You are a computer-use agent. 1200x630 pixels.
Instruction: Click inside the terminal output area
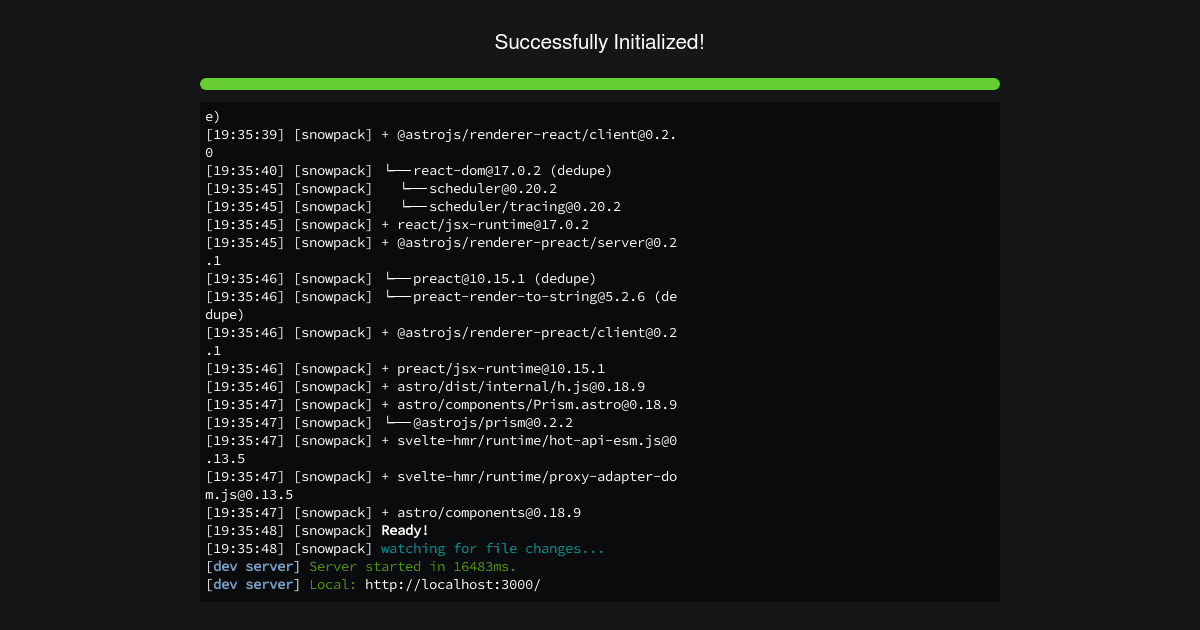point(600,350)
